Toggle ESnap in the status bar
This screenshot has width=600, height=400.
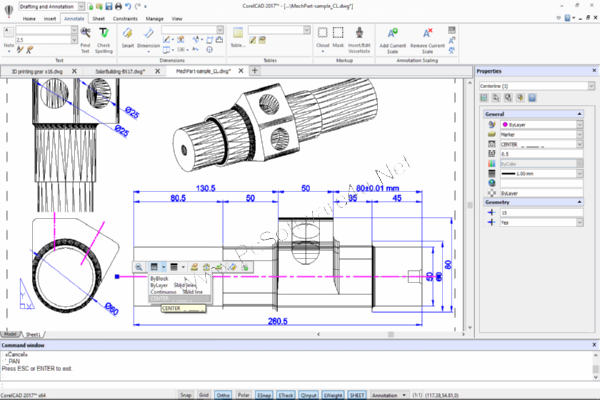click(264, 395)
